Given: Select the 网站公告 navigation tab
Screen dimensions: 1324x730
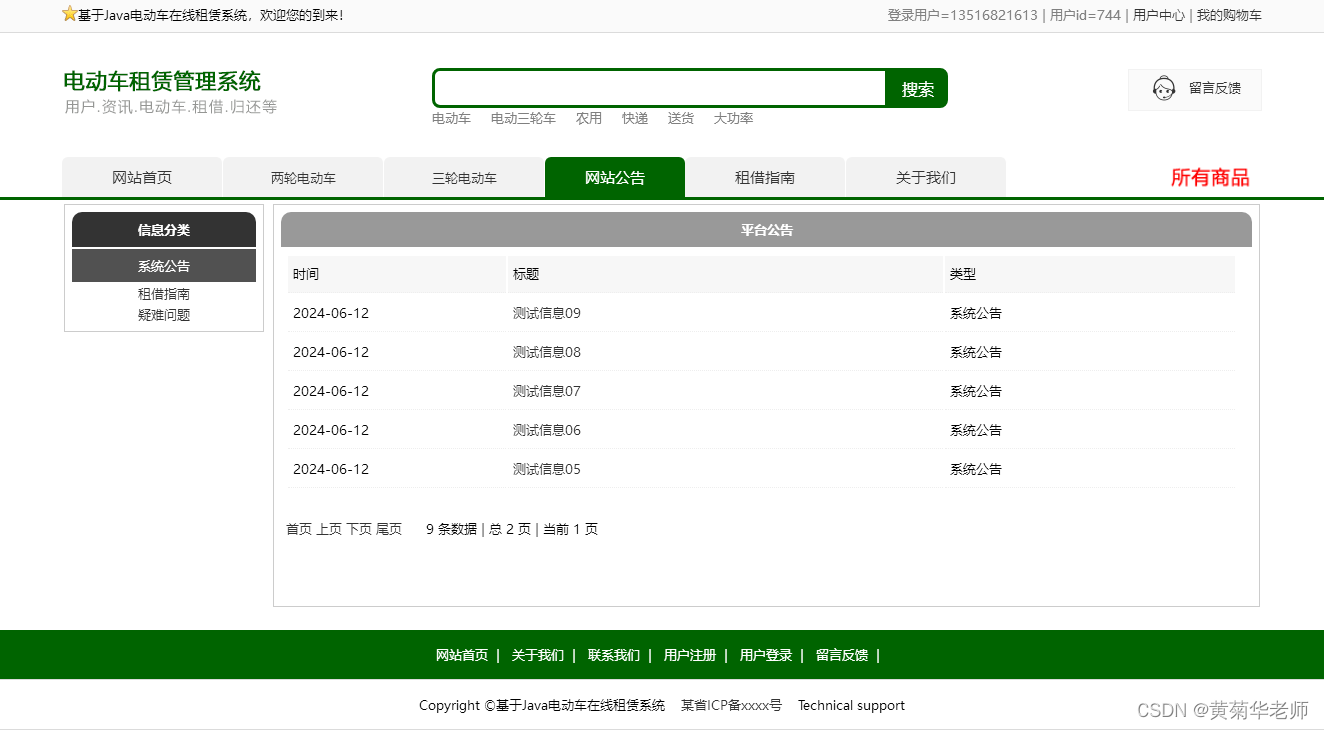Looking at the screenshot, I should click(615, 177).
